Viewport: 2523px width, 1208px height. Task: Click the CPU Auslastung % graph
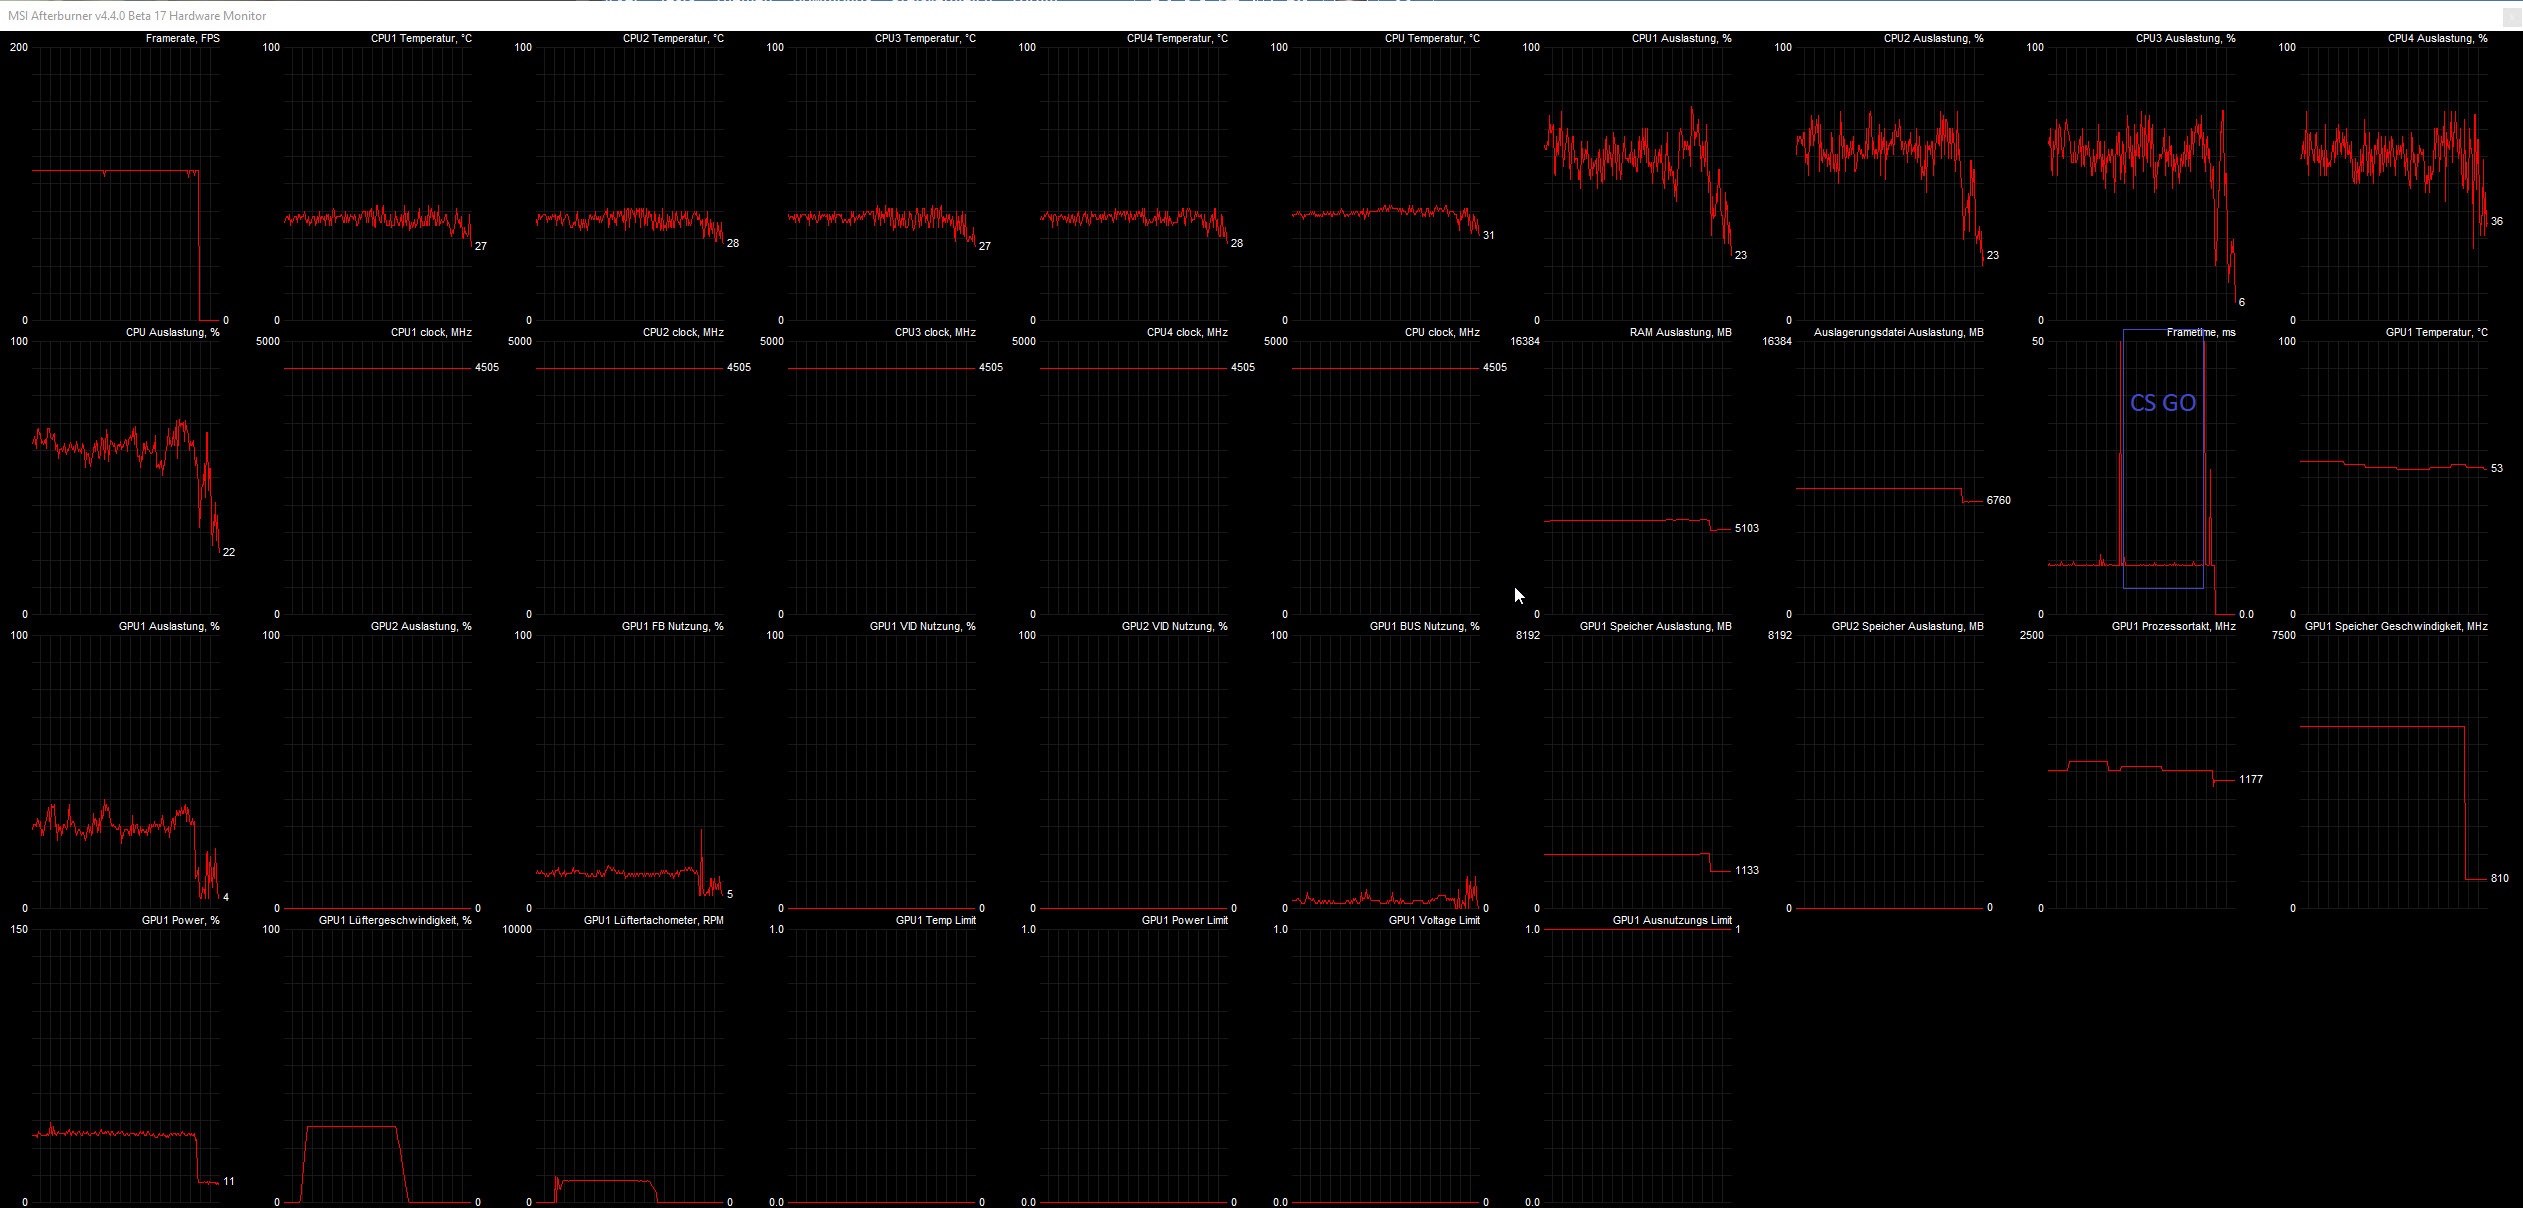pyautogui.click(x=126, y=477)
